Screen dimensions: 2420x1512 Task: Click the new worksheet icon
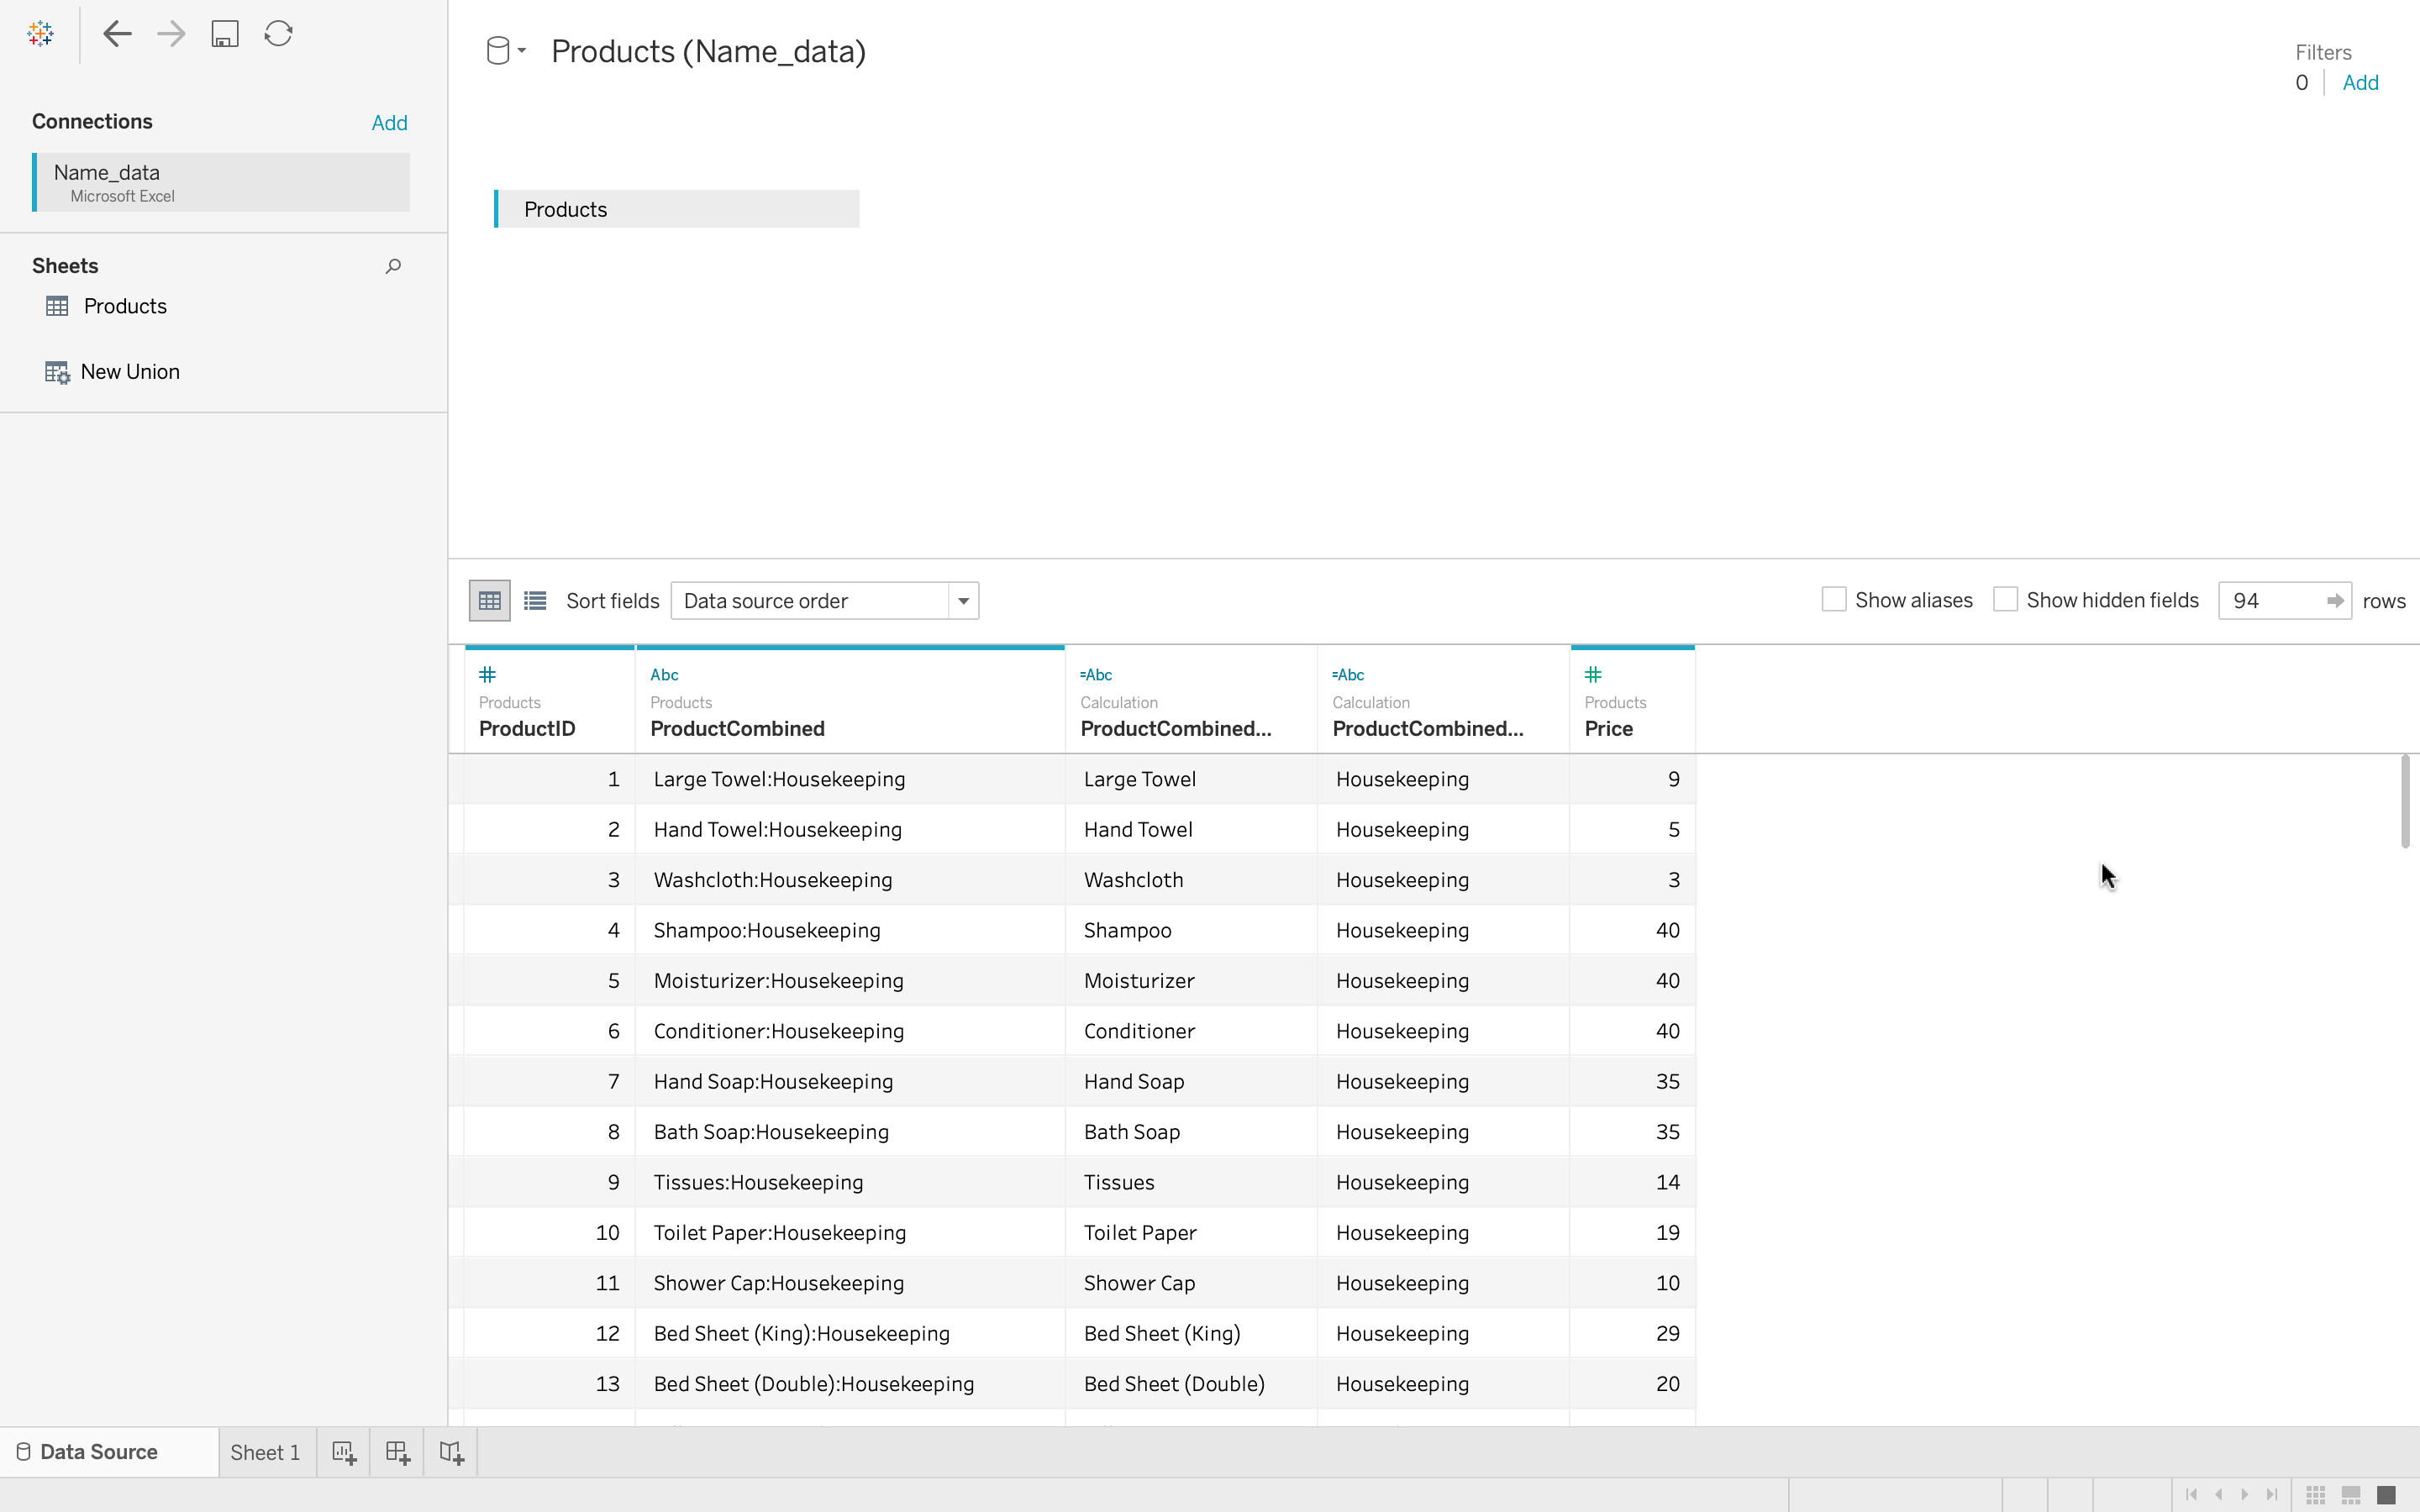[x=344, y=1453]
